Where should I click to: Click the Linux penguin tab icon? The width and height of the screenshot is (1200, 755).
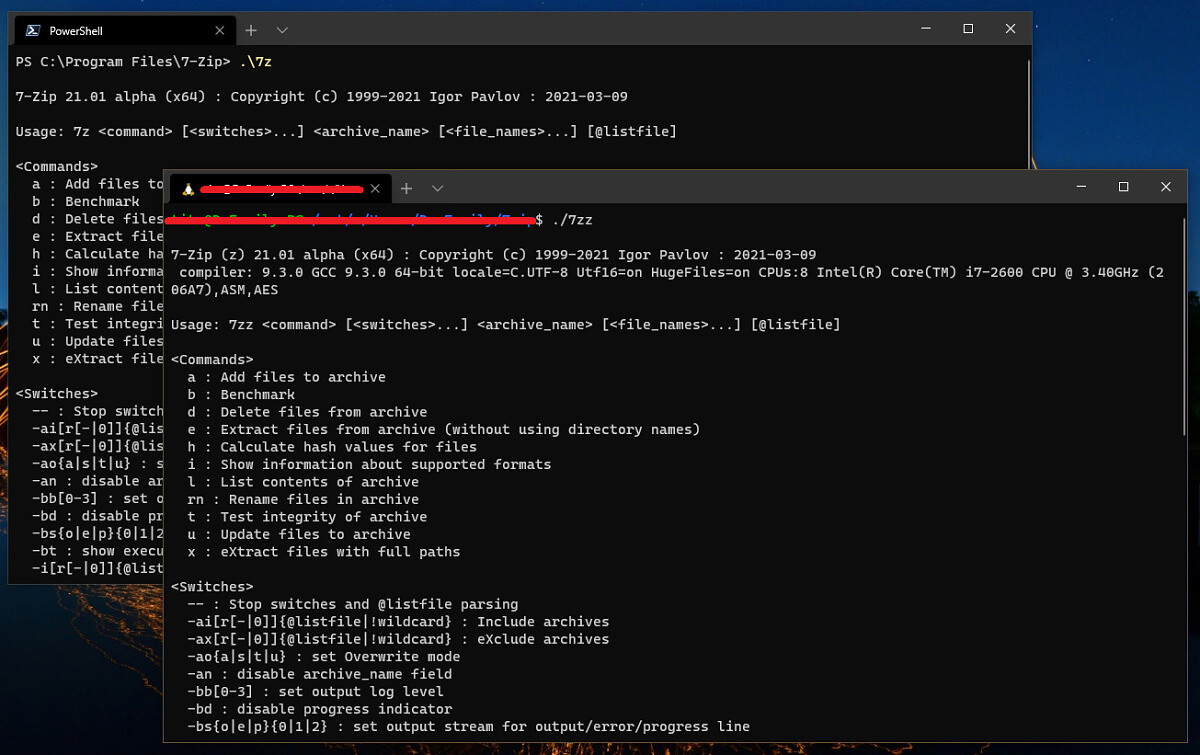(x=188, y=188)
